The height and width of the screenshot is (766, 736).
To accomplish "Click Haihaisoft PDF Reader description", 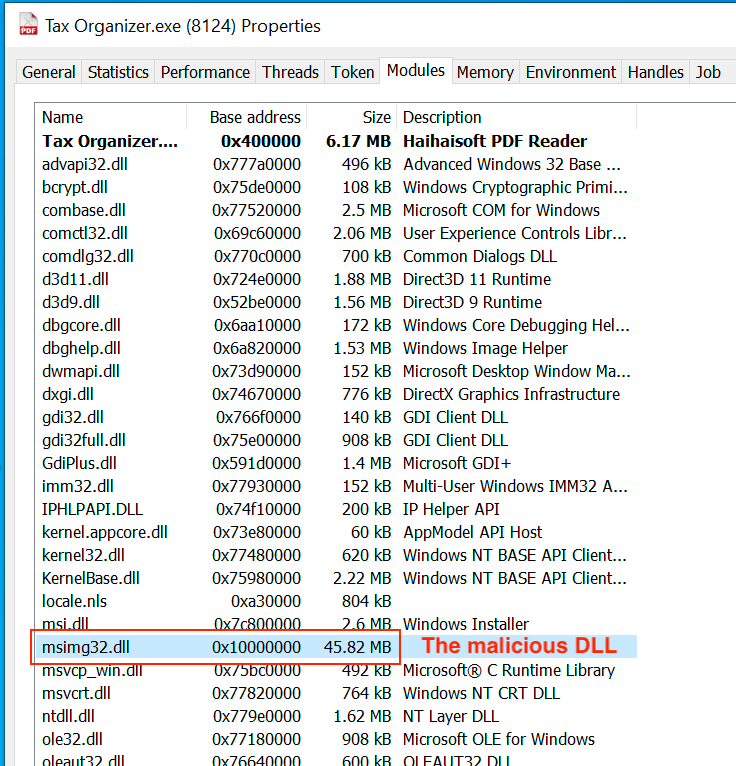I will pyautogui.click(x=495, y=141).
